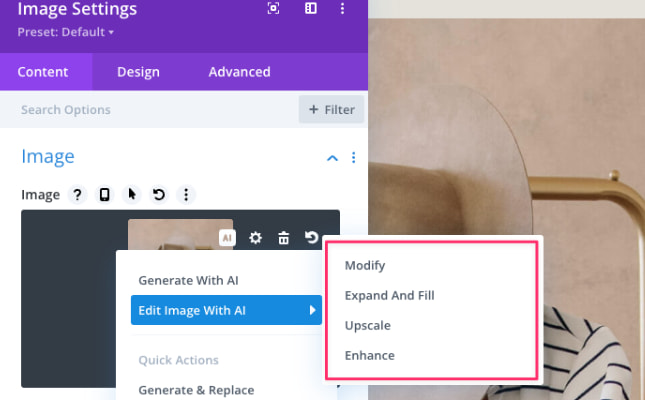Open Image Settings three-dot menu
Screen dimensions: 645x400
coord(343,9)
